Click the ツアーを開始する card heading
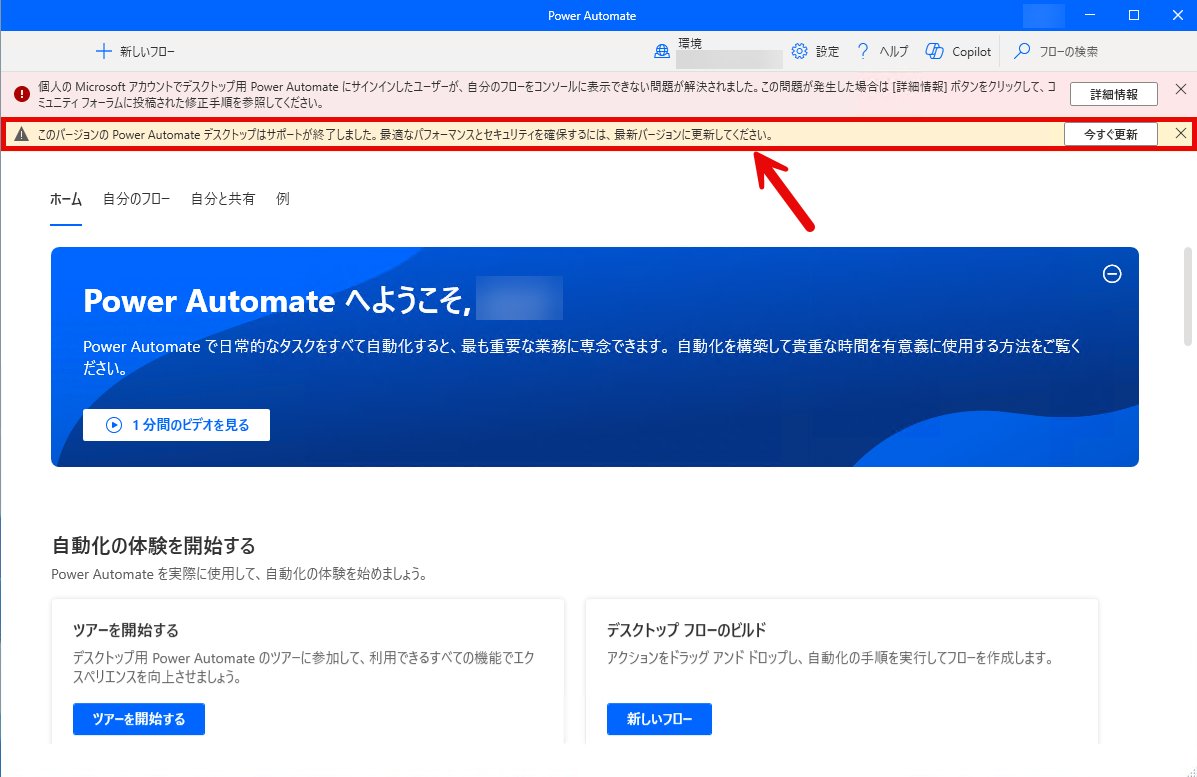The width and height of the screenshot is (1197, 777). pyautogui.click(x=126, y=630)
